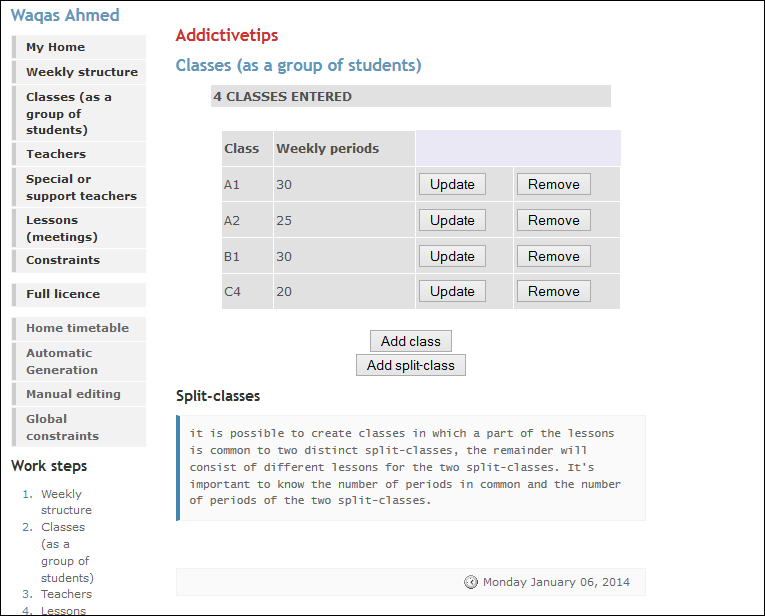Click the weekly periods value 25
The width and height of the screenshot is (765, 616).
[x=284, y=221]
